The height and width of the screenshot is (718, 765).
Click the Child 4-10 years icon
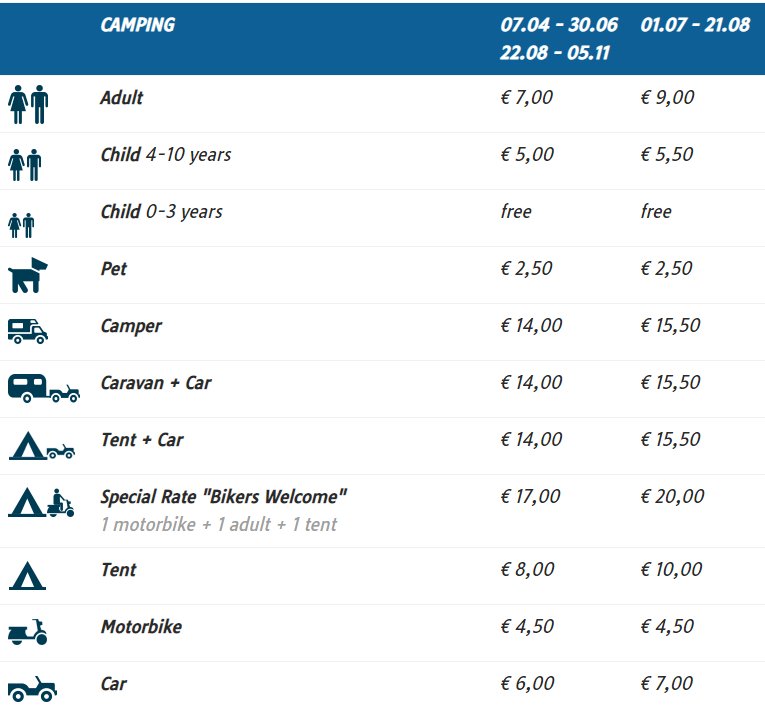click(x=25, y=163)
